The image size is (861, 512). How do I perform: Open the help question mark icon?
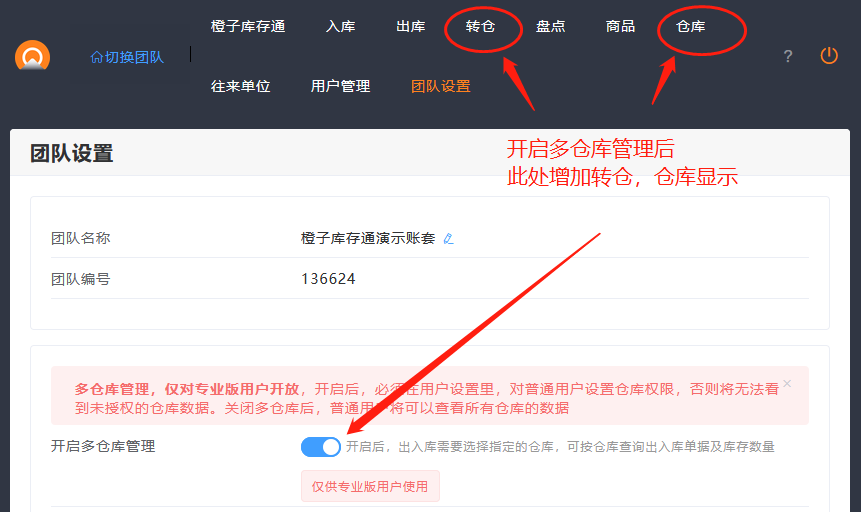tap(788, 56)
